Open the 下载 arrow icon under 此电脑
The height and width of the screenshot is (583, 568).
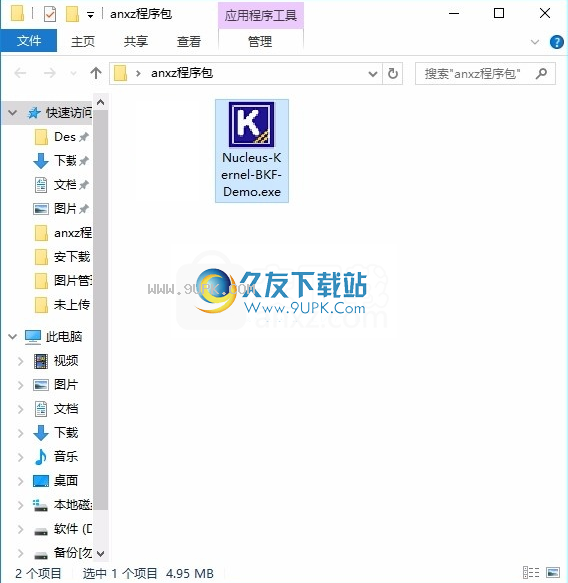click(41, 433)
